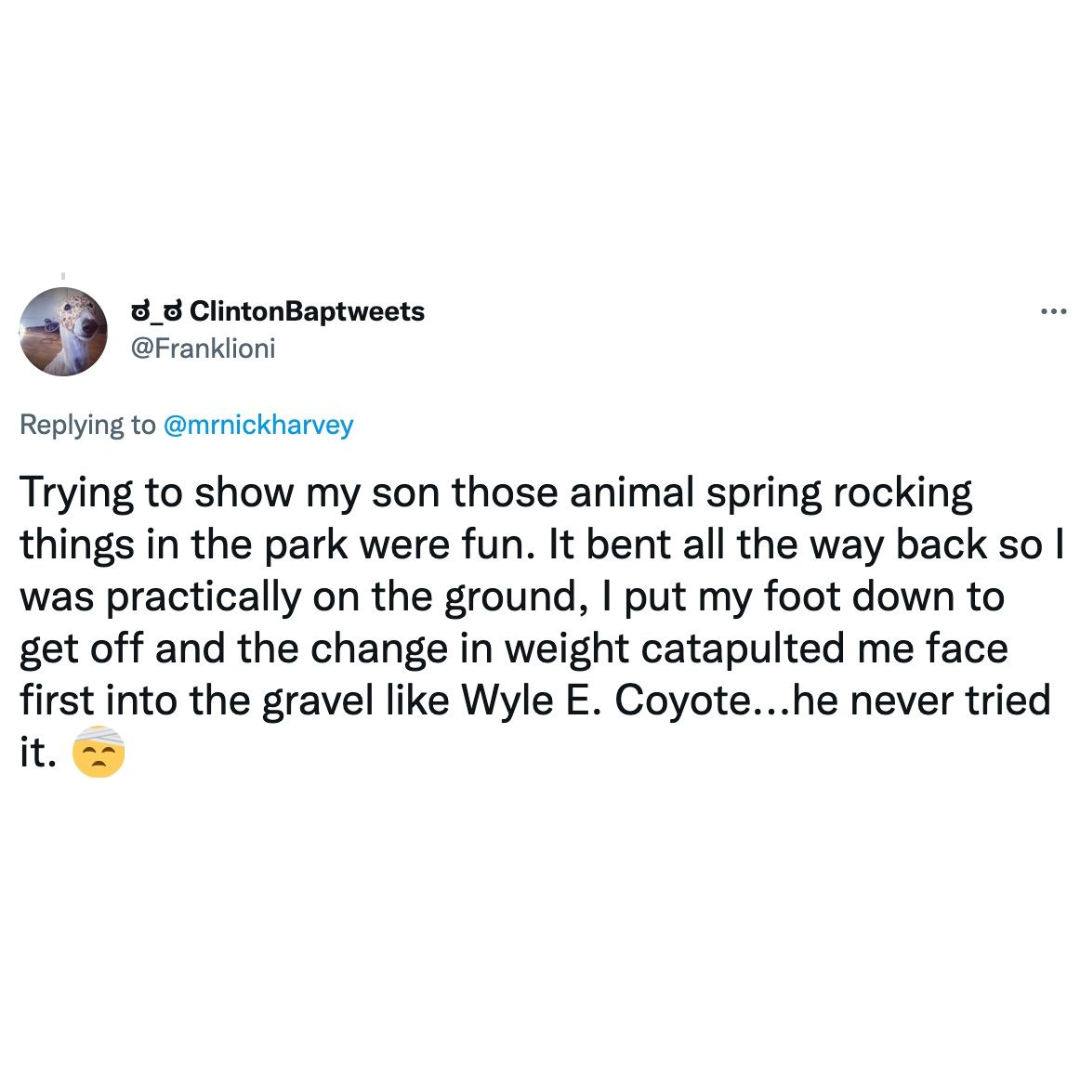Click the phrase "animal spring rocking"
The image size is (1080, 1080).
765,493
